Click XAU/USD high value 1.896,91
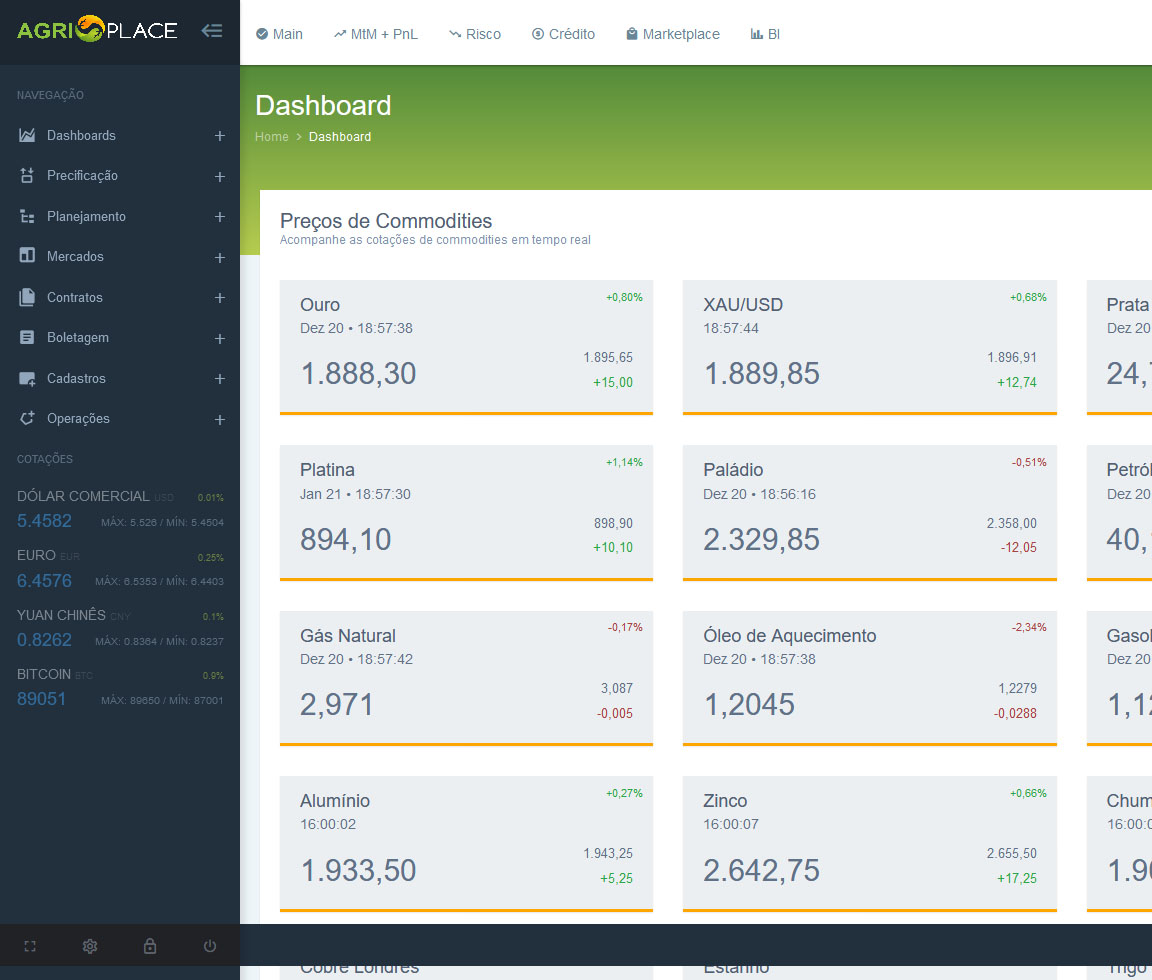 pos(1012,358)
